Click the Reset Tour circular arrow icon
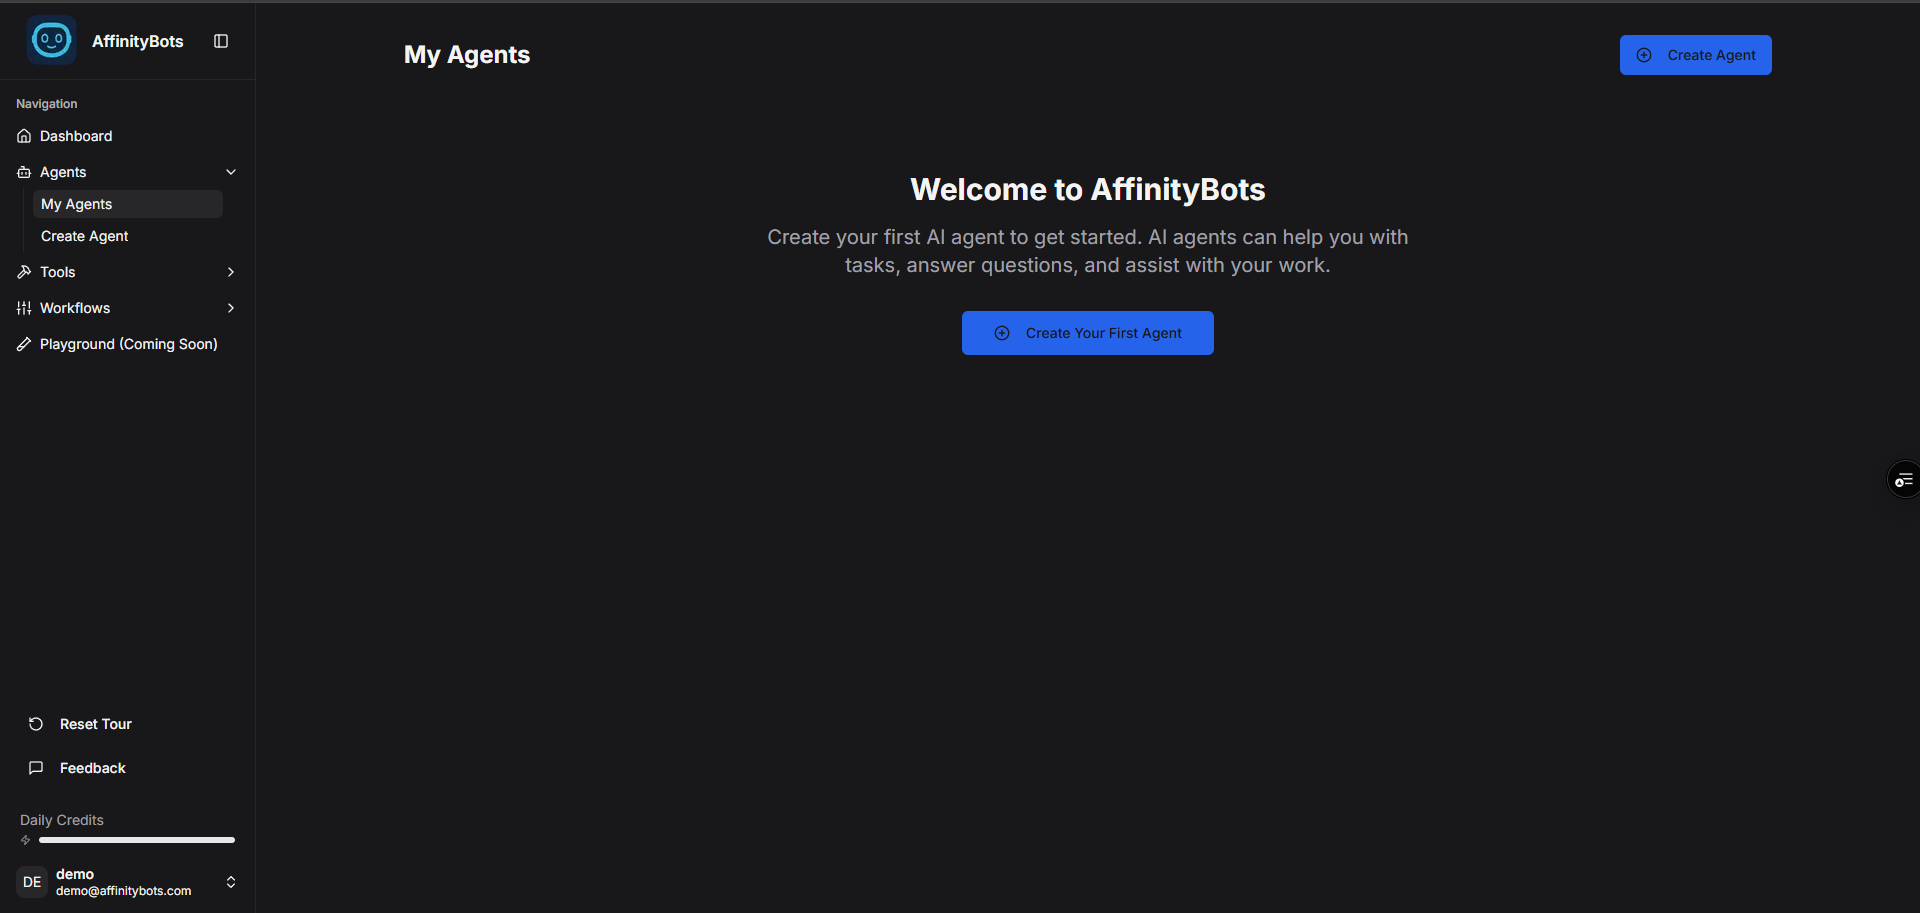The width and height of the screenshot is (1920, 913). [36, 724]
